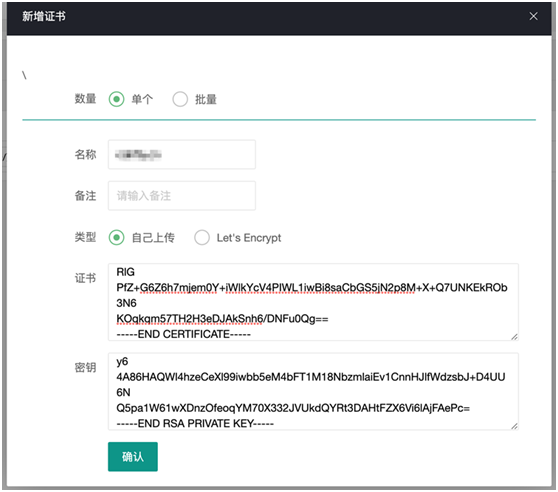Screen dimensions: 558x492
Task: Click inside the 密钥 private key textarea
Action: [x=313, y=391]
